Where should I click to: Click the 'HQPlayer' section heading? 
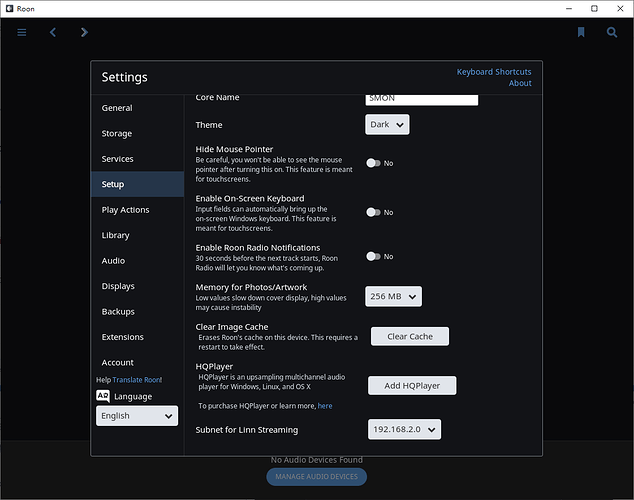pyautogui.click(x=214, y=367)
